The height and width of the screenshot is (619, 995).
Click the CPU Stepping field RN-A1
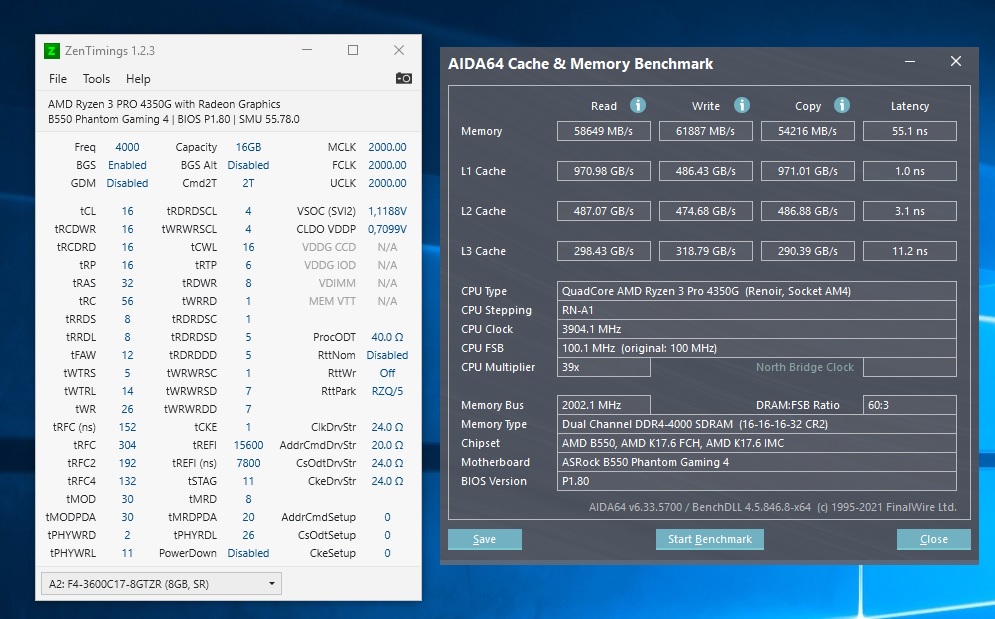(x=756, y=310)
